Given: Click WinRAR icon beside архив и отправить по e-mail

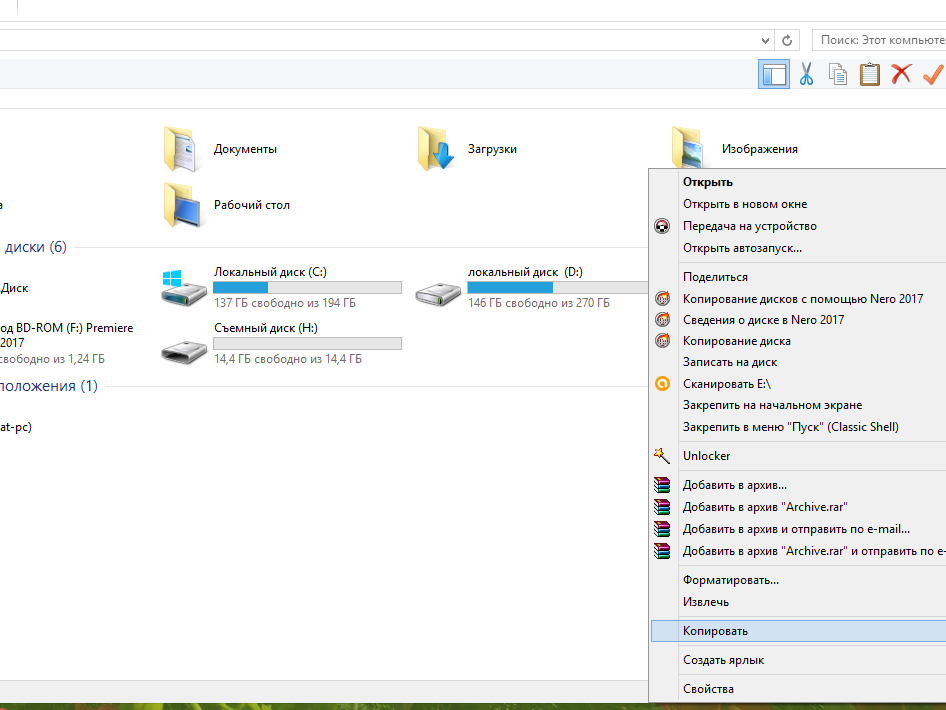Looking at the screenshot, I should (662, 529).
